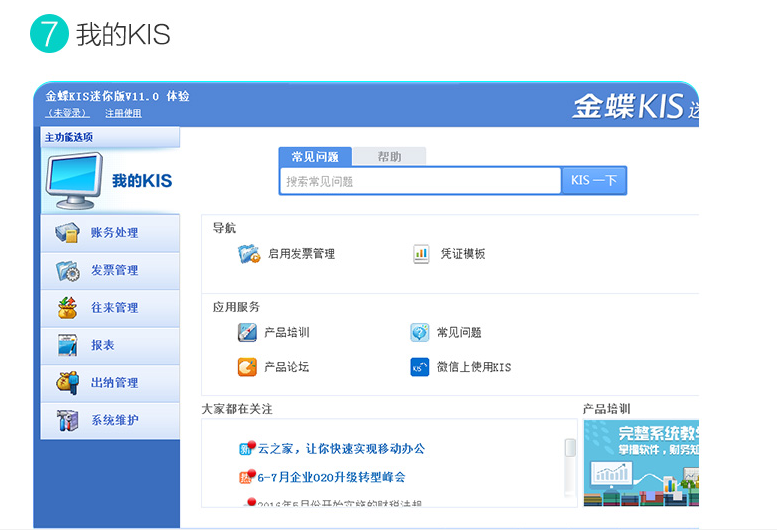
Task: Open 系统维护 system maintenance icon
Action: click(67, 420)
